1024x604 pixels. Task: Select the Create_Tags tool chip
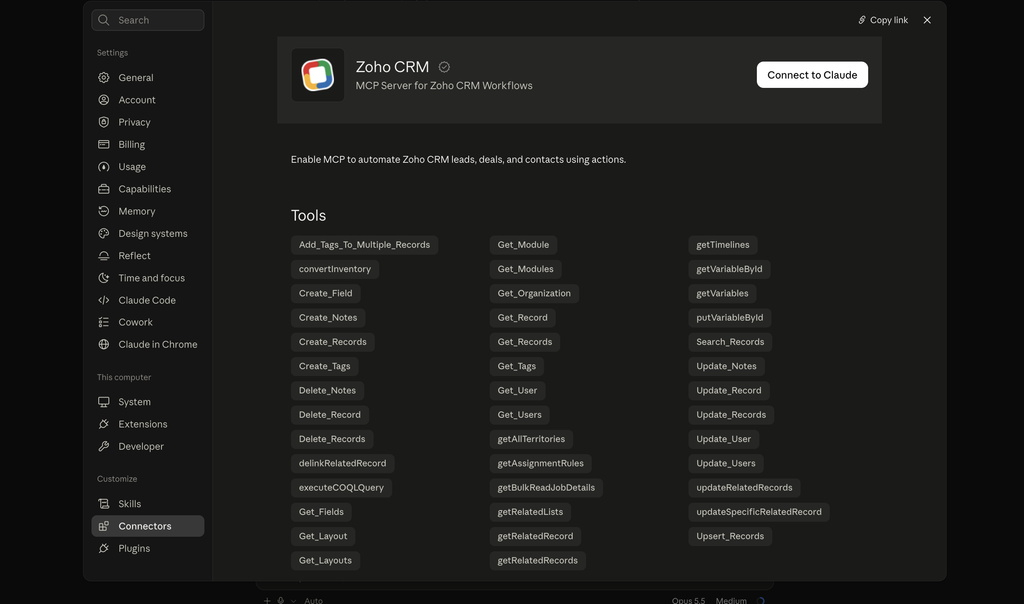[x=325, y=366]
